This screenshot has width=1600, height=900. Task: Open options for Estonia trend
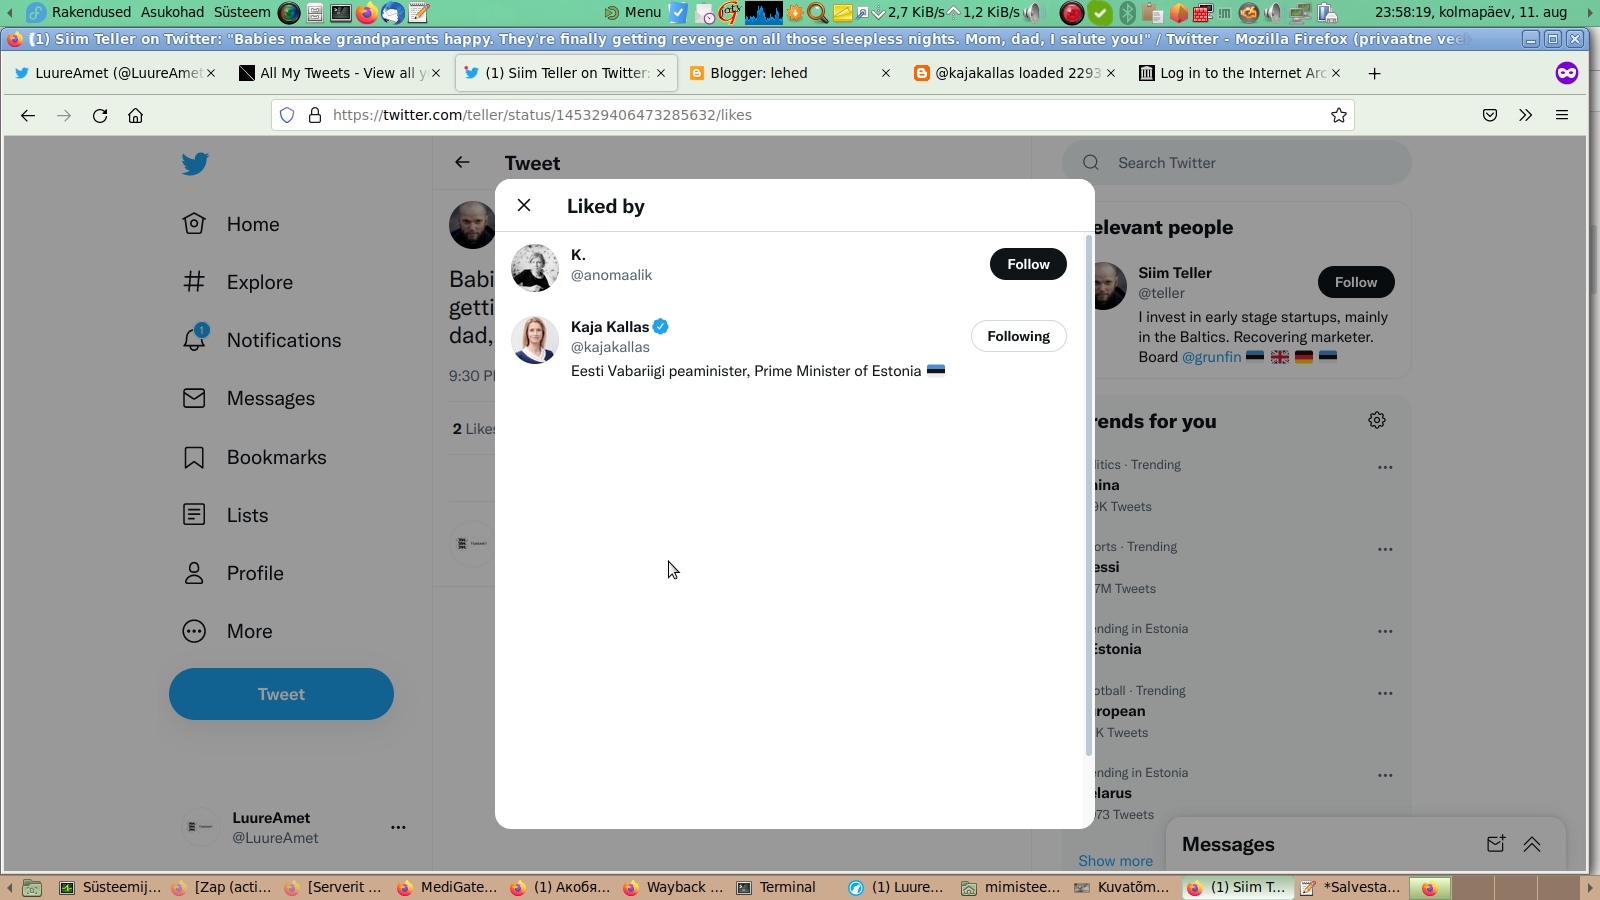click(1385, 631)
